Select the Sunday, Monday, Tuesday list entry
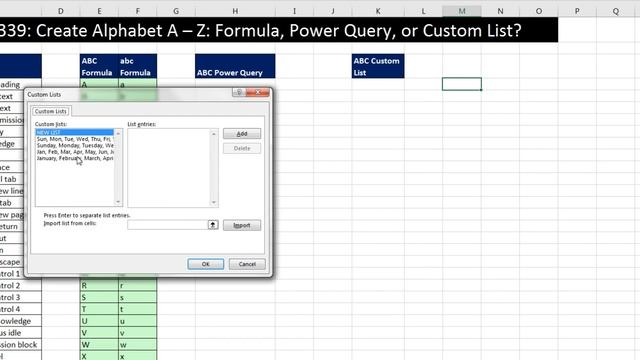The image size is (640, 360). (75, 145)
